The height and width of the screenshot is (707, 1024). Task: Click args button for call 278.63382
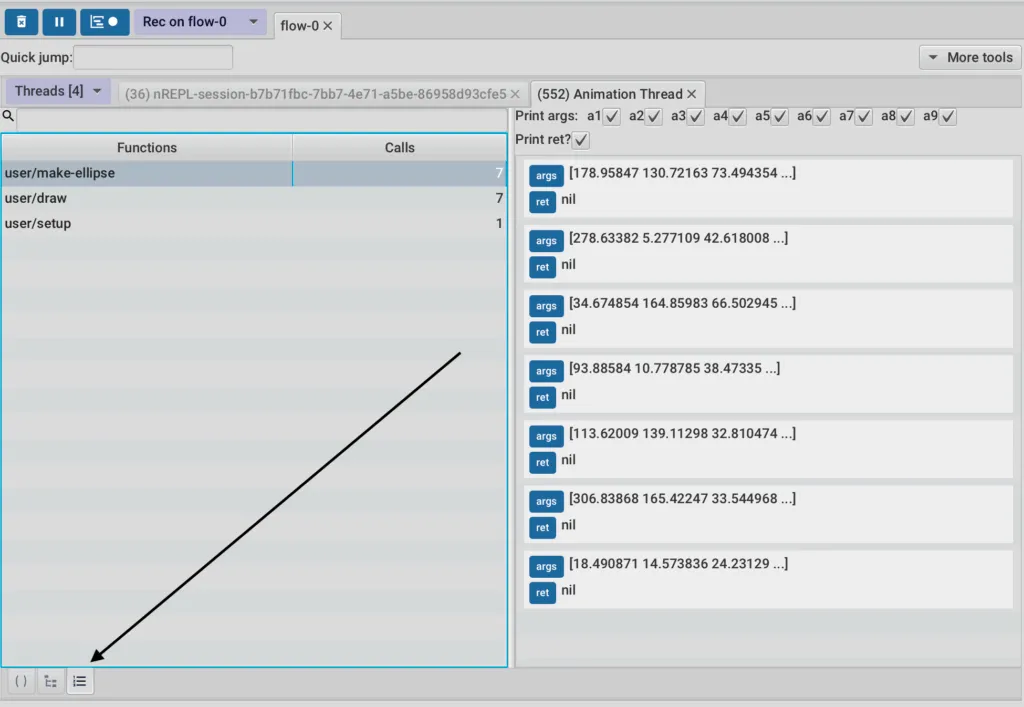click(x=546, y=241)
